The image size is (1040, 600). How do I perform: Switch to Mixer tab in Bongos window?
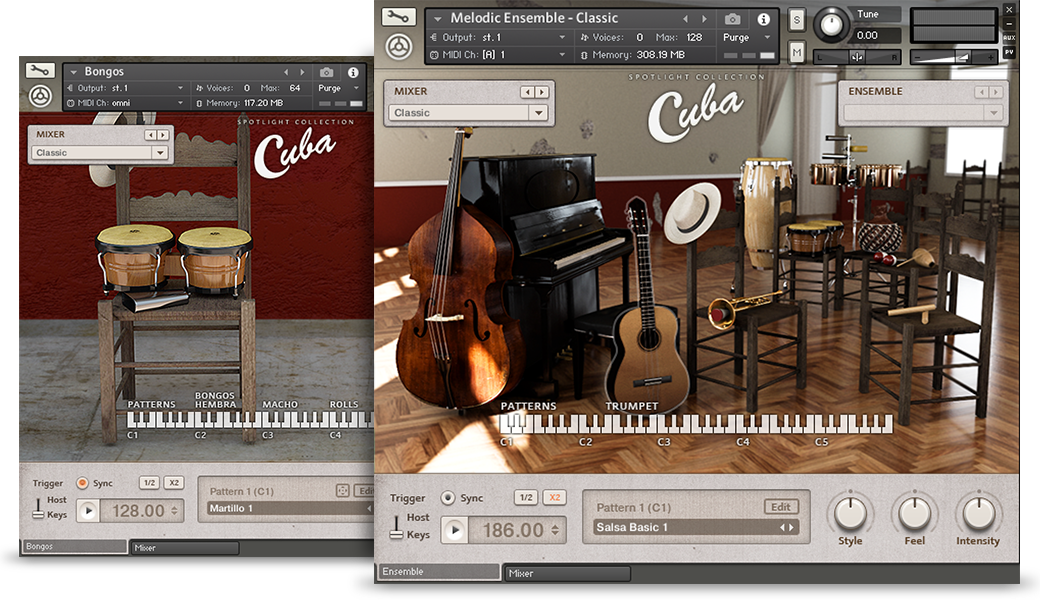184,548
